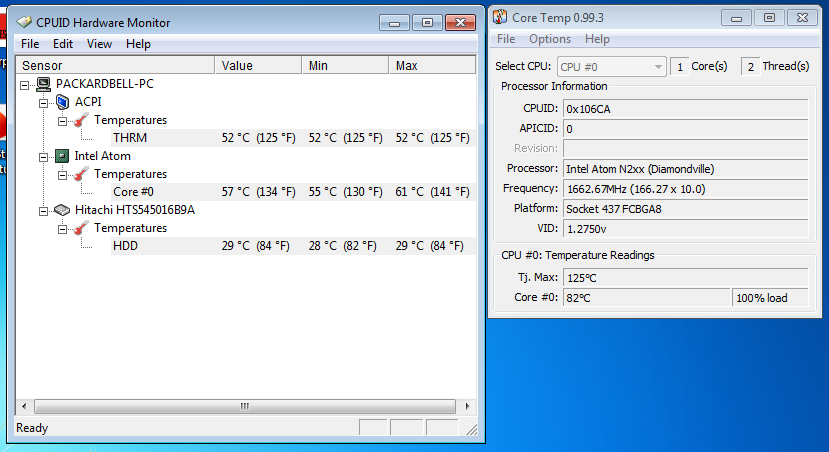Click Core #0 max value 61 °C
The image size is (829, 452).
coord(432,192)
